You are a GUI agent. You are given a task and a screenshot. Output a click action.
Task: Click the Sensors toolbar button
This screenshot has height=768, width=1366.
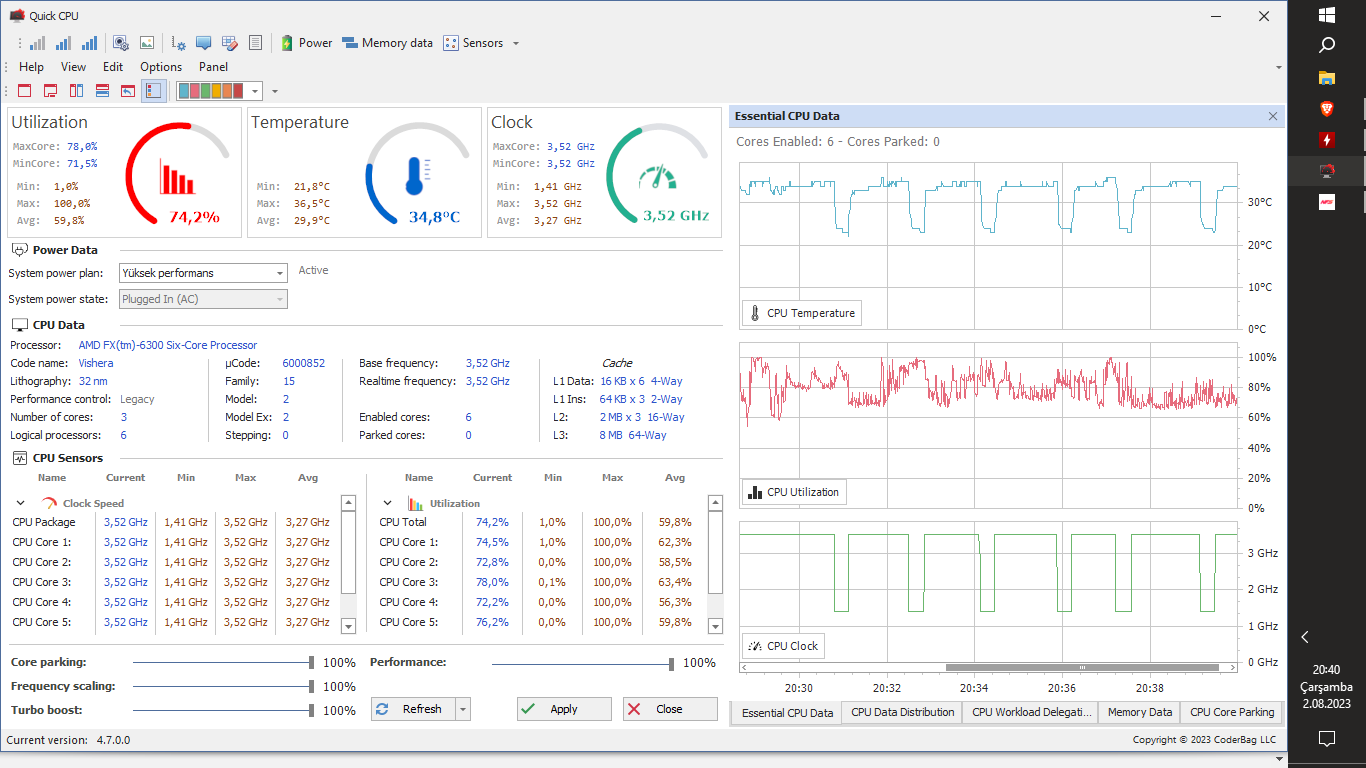[x=474, y=43]
